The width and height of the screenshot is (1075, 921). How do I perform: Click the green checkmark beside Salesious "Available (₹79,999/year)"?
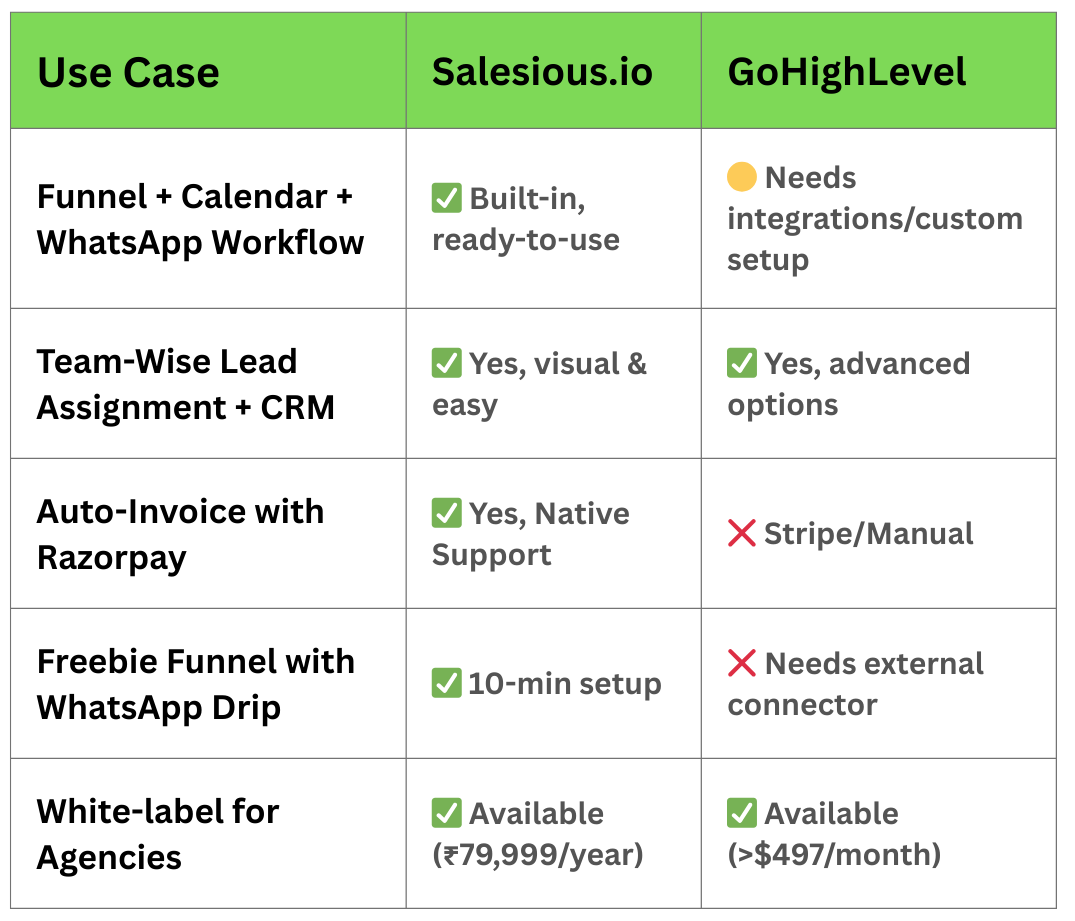click(446, 814)
